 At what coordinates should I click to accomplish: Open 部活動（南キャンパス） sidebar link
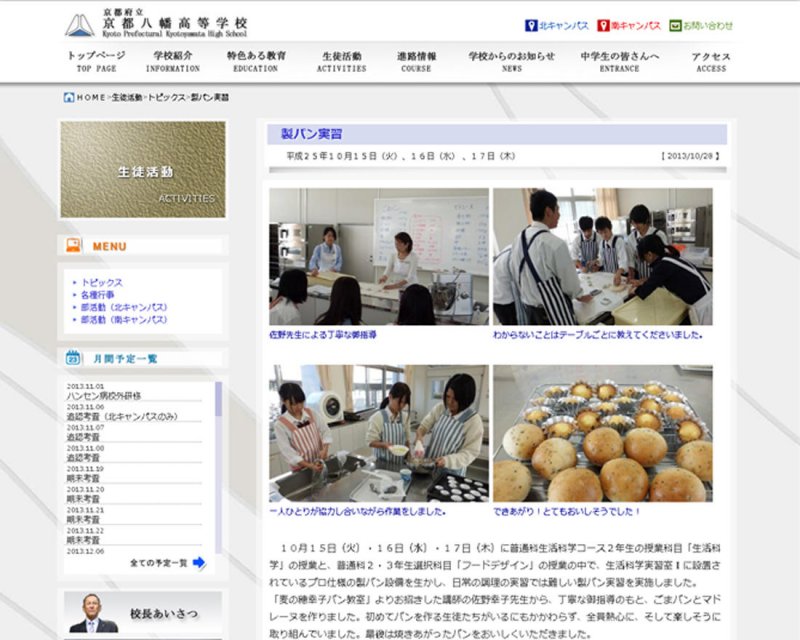pos(124,320)
